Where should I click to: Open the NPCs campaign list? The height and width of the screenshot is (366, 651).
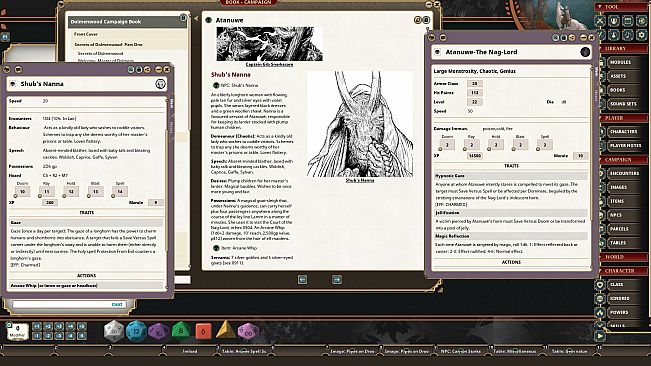[626, 215]
